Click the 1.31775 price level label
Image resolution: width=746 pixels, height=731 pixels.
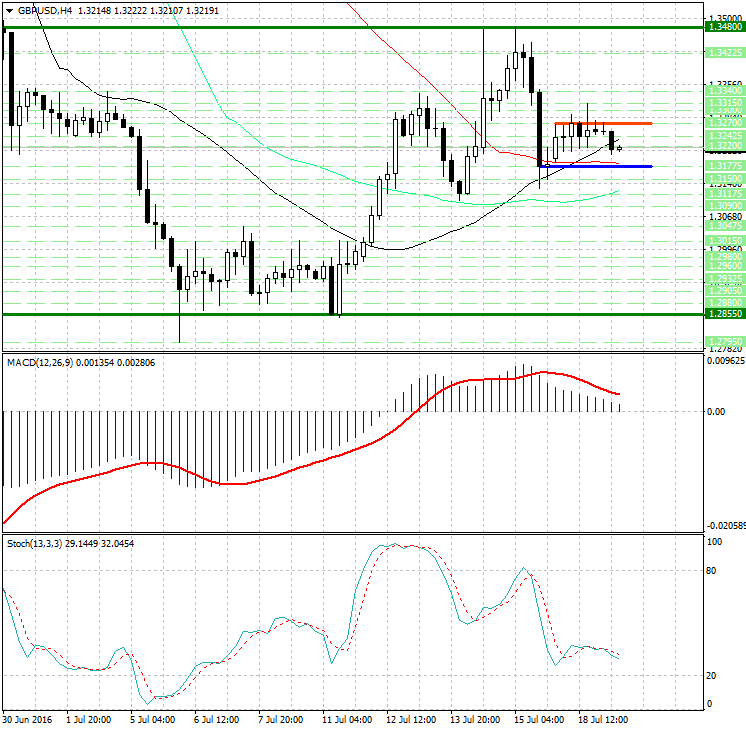pyautogui.click(x=725, y=166)
